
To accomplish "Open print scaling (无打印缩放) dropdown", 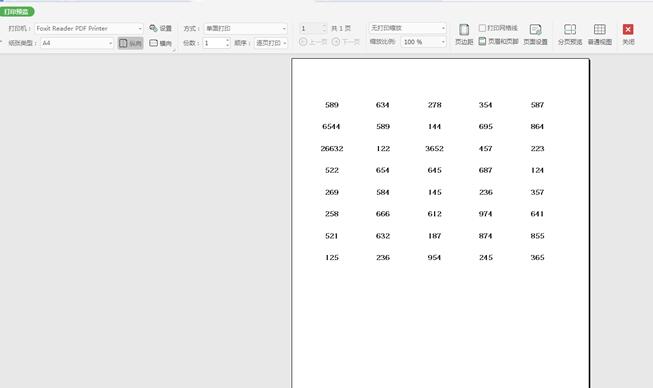I will coord(407,28).
